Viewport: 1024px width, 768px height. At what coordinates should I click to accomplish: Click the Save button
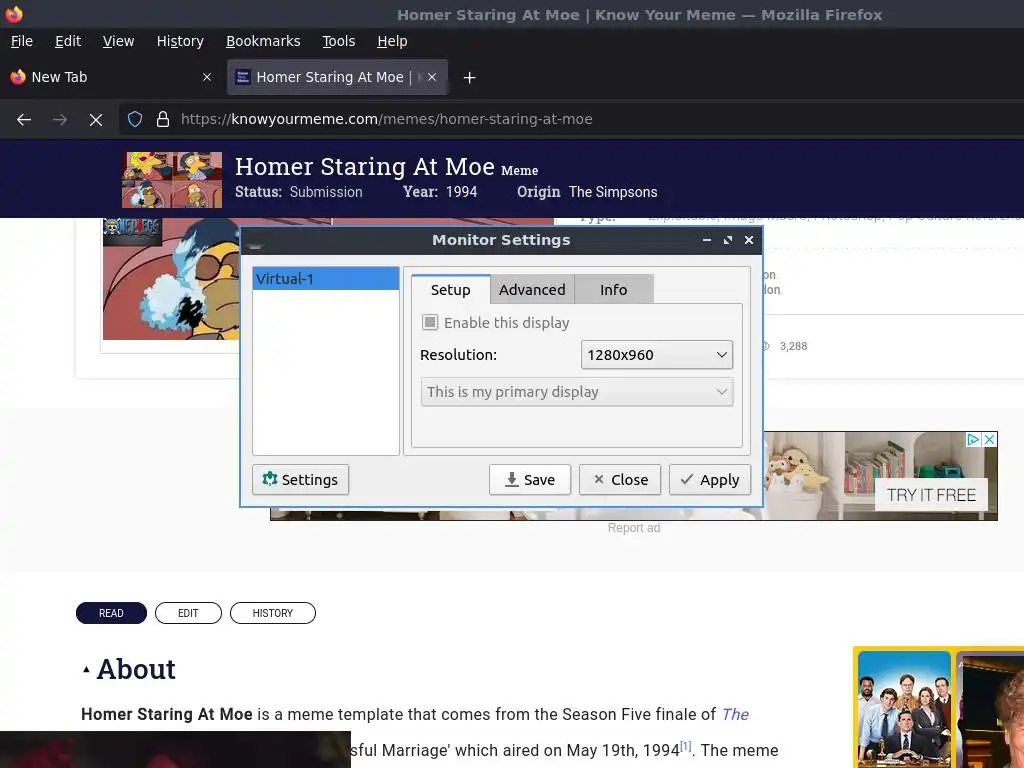(530, 479)
